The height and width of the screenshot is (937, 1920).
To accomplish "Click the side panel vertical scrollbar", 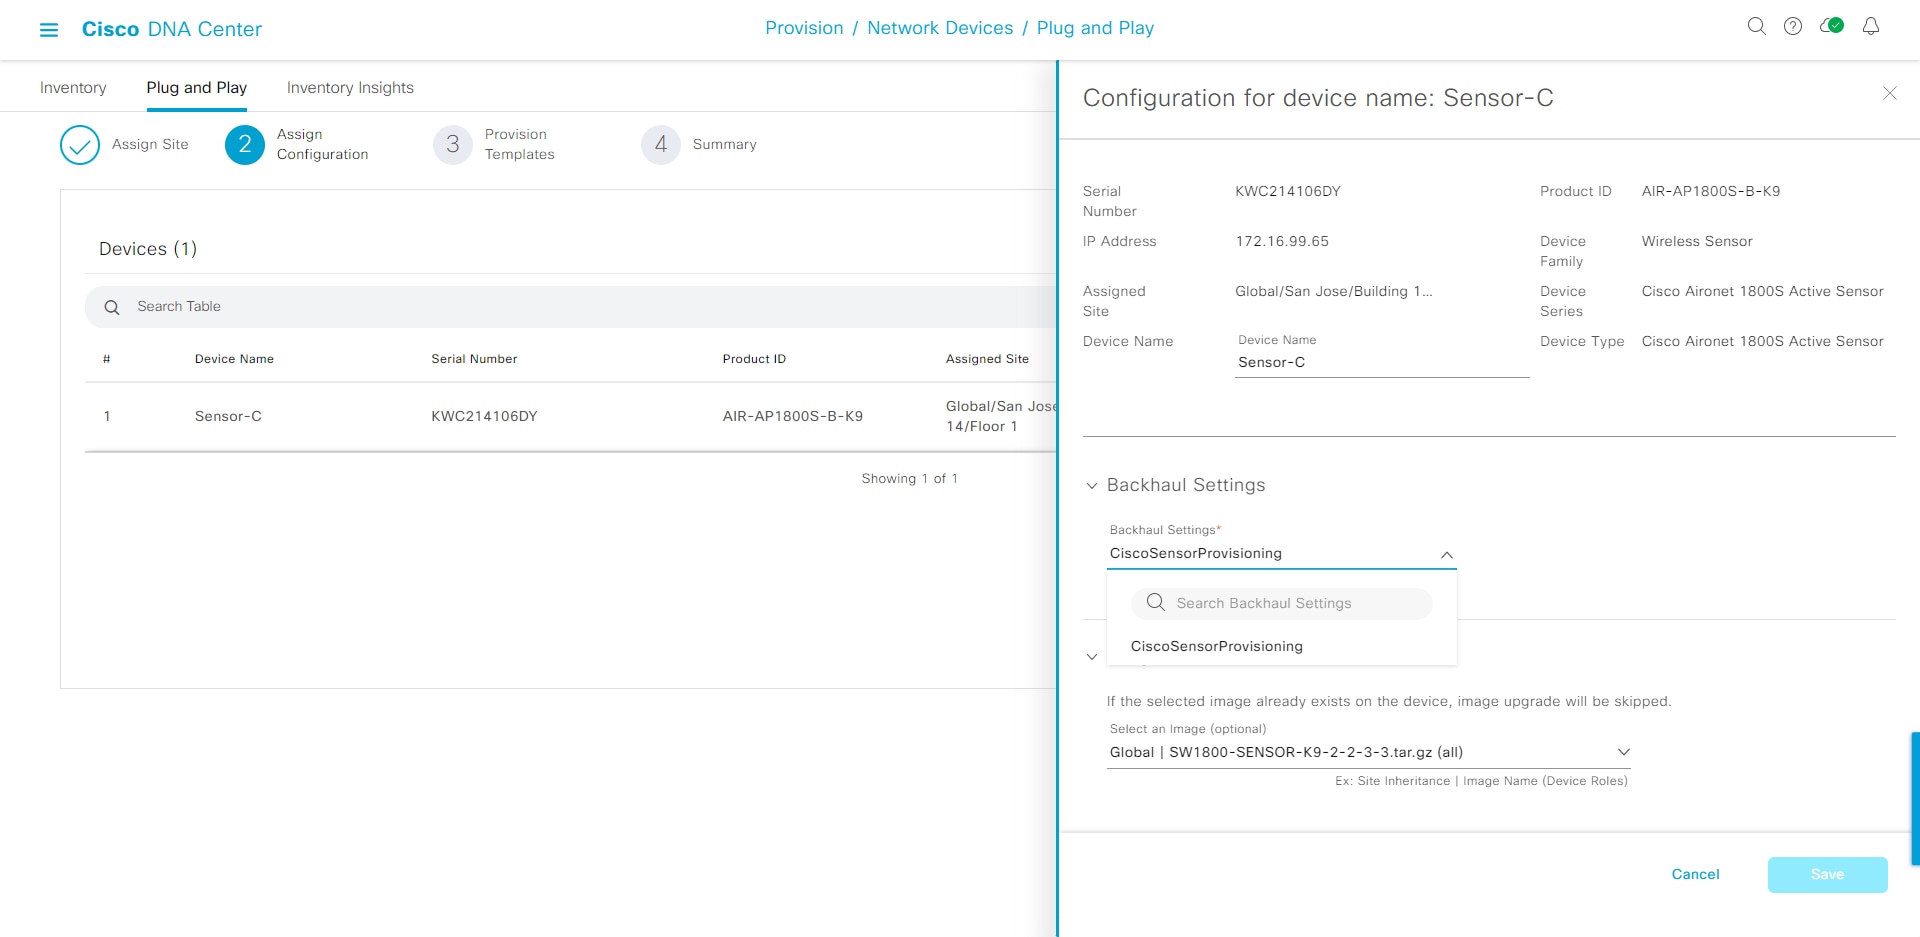I will tap(1915, 798).
